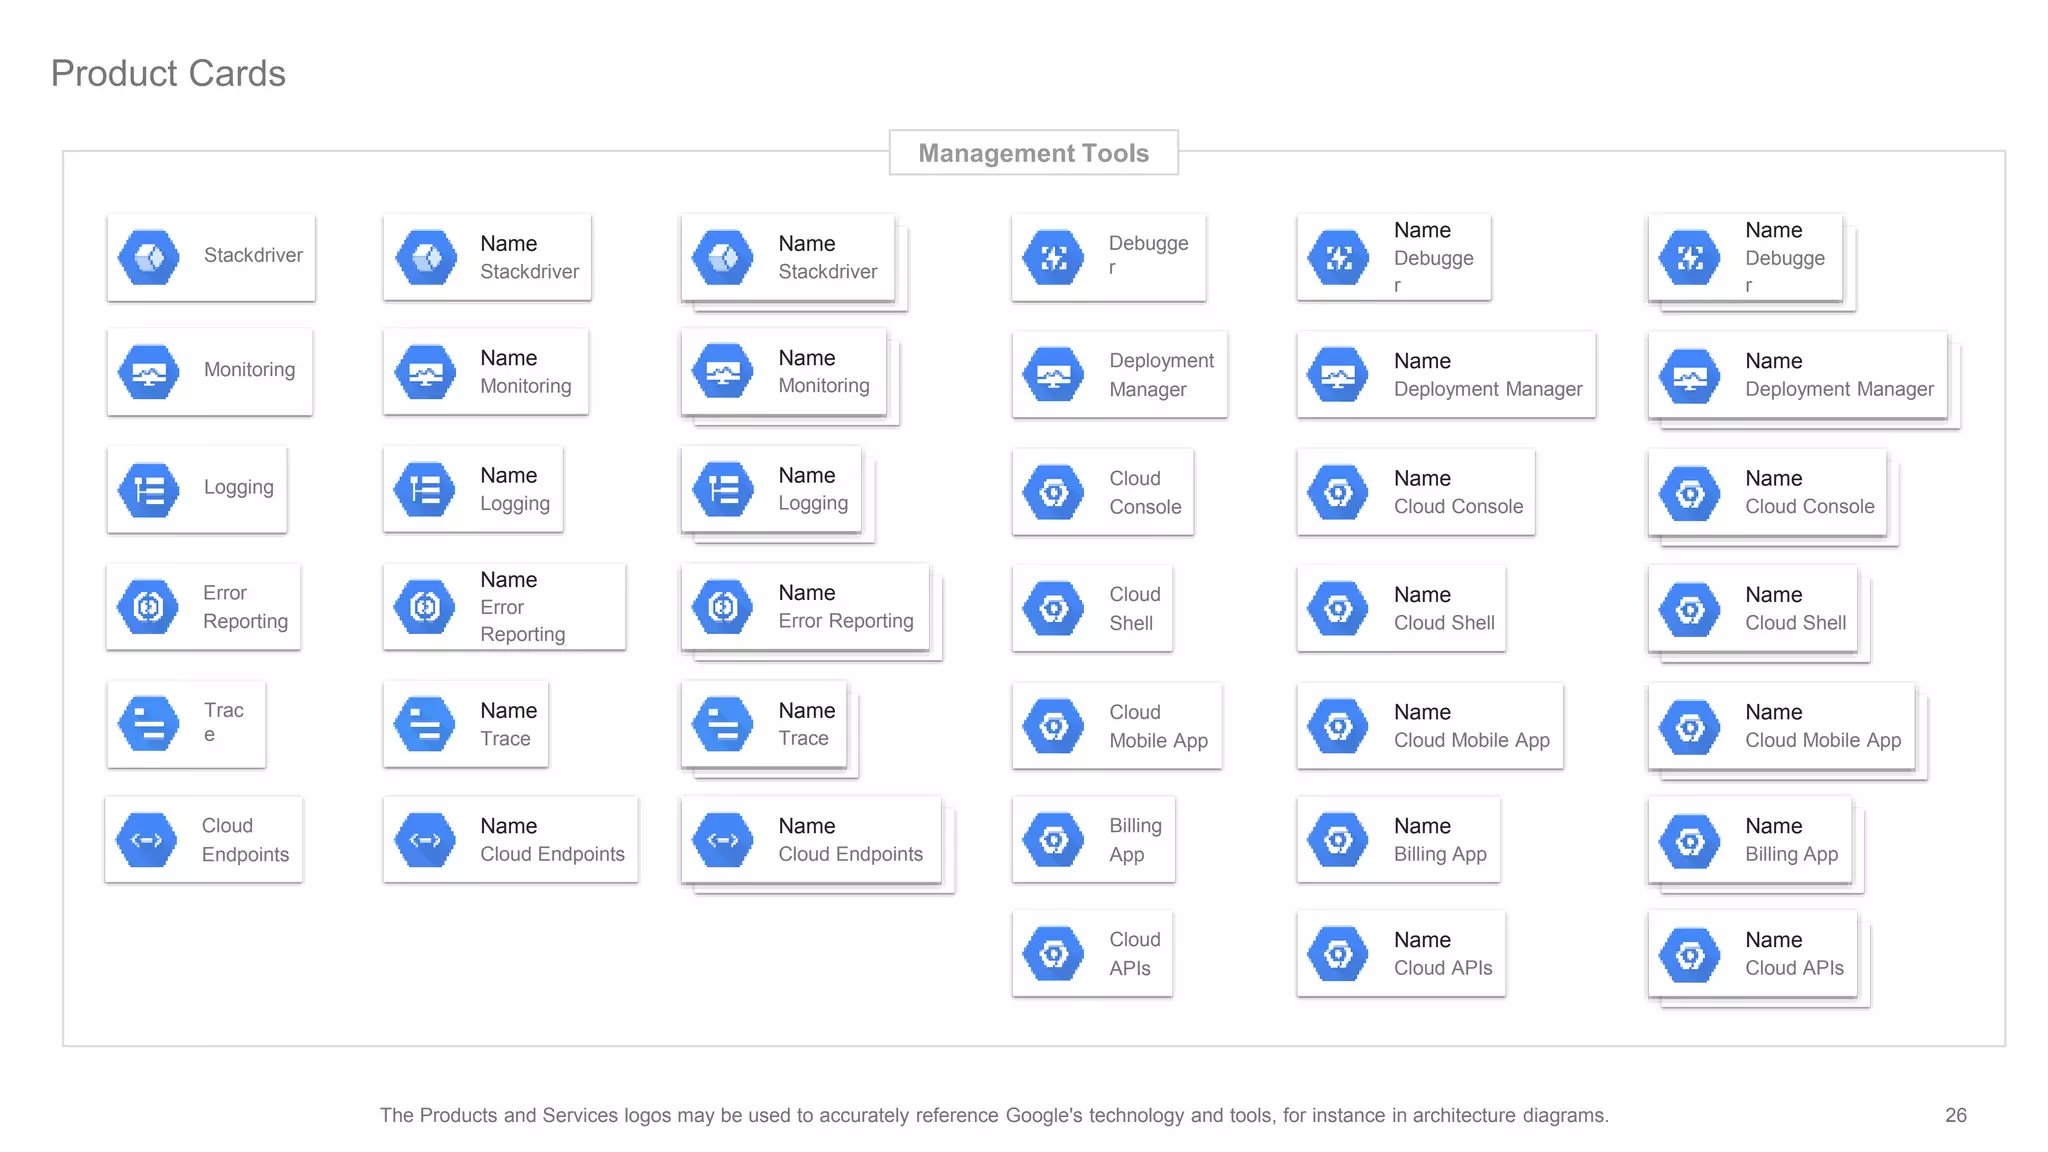Click the 'Trace' label in the stacked Name card
The height and width of the screenshot is (1152, 2048).
pyautogui.click(x=803, y=738)
